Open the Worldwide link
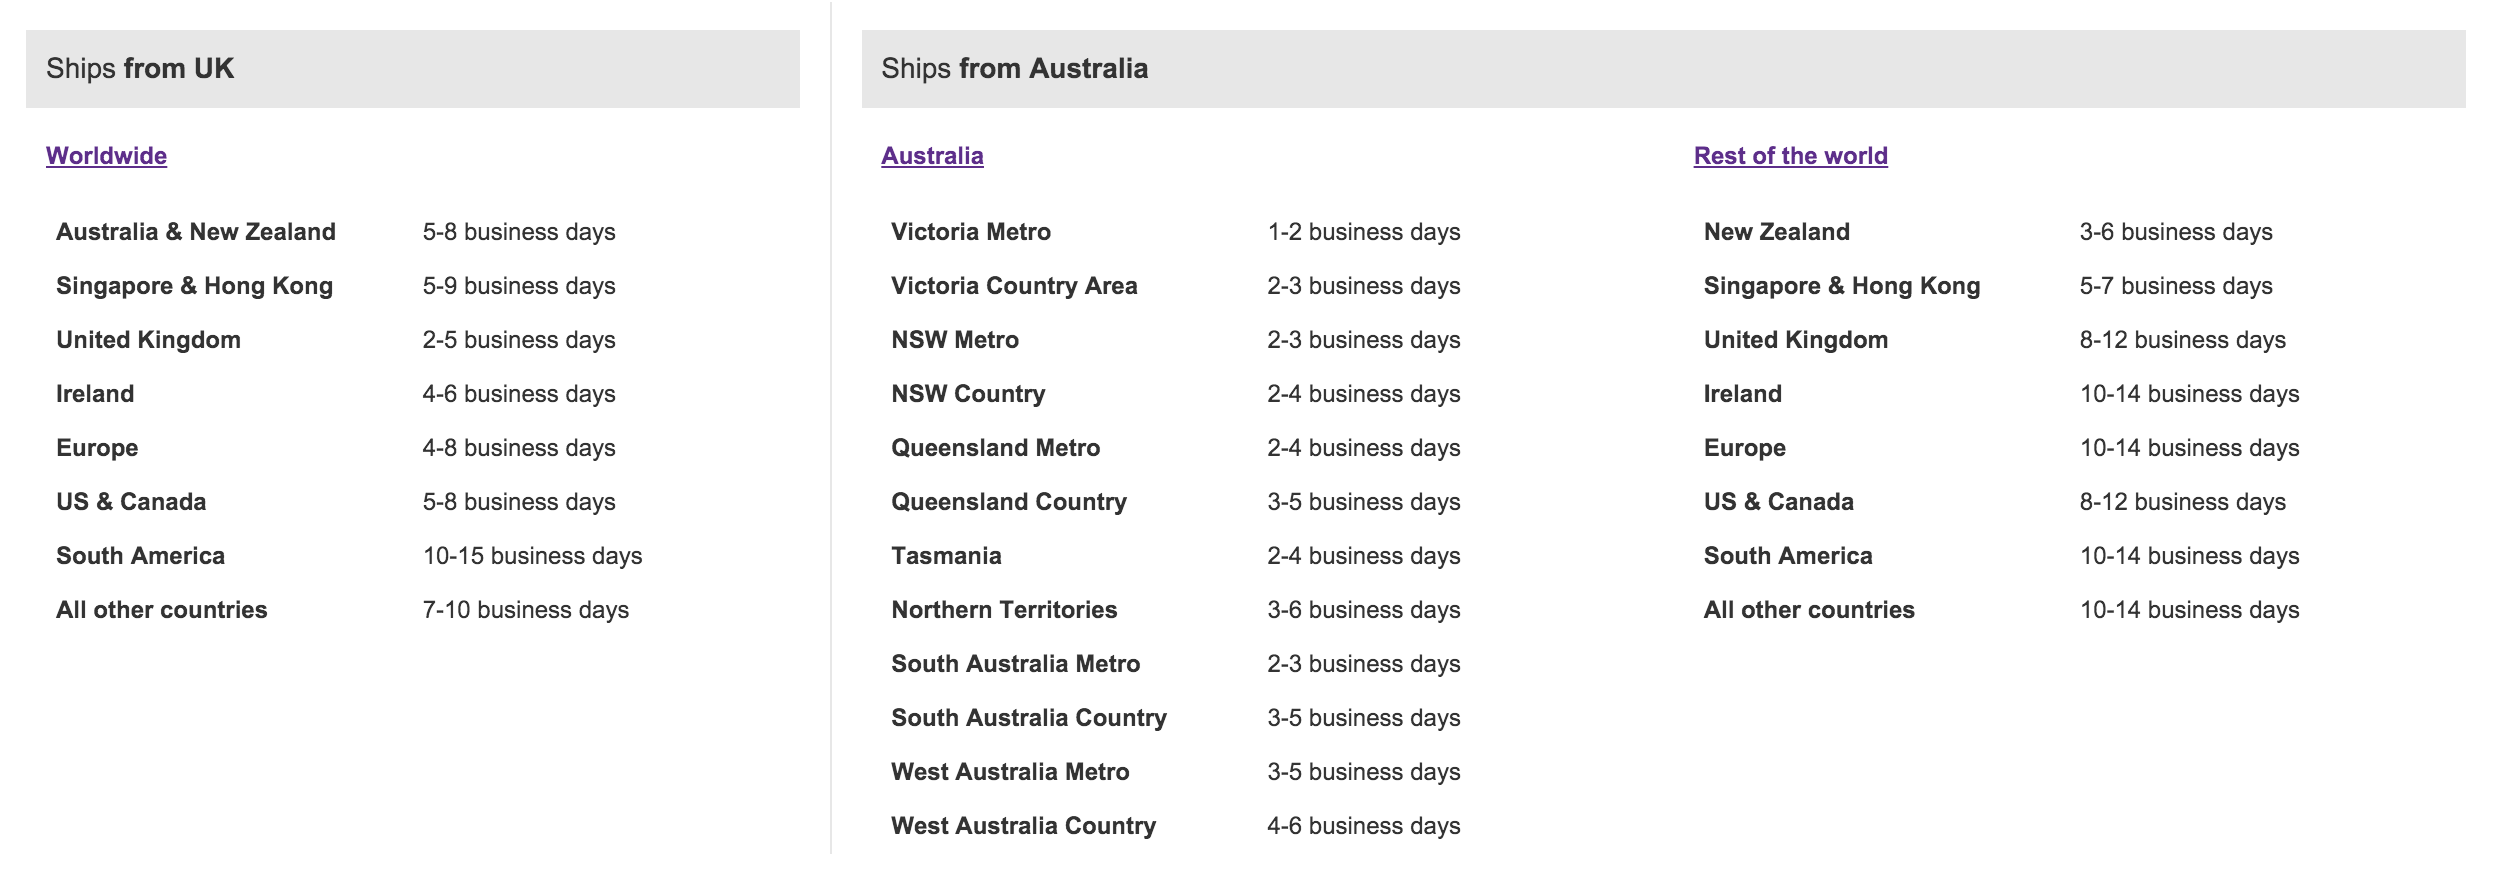The height and width of the screenshot is (888, 2520). 106,156
